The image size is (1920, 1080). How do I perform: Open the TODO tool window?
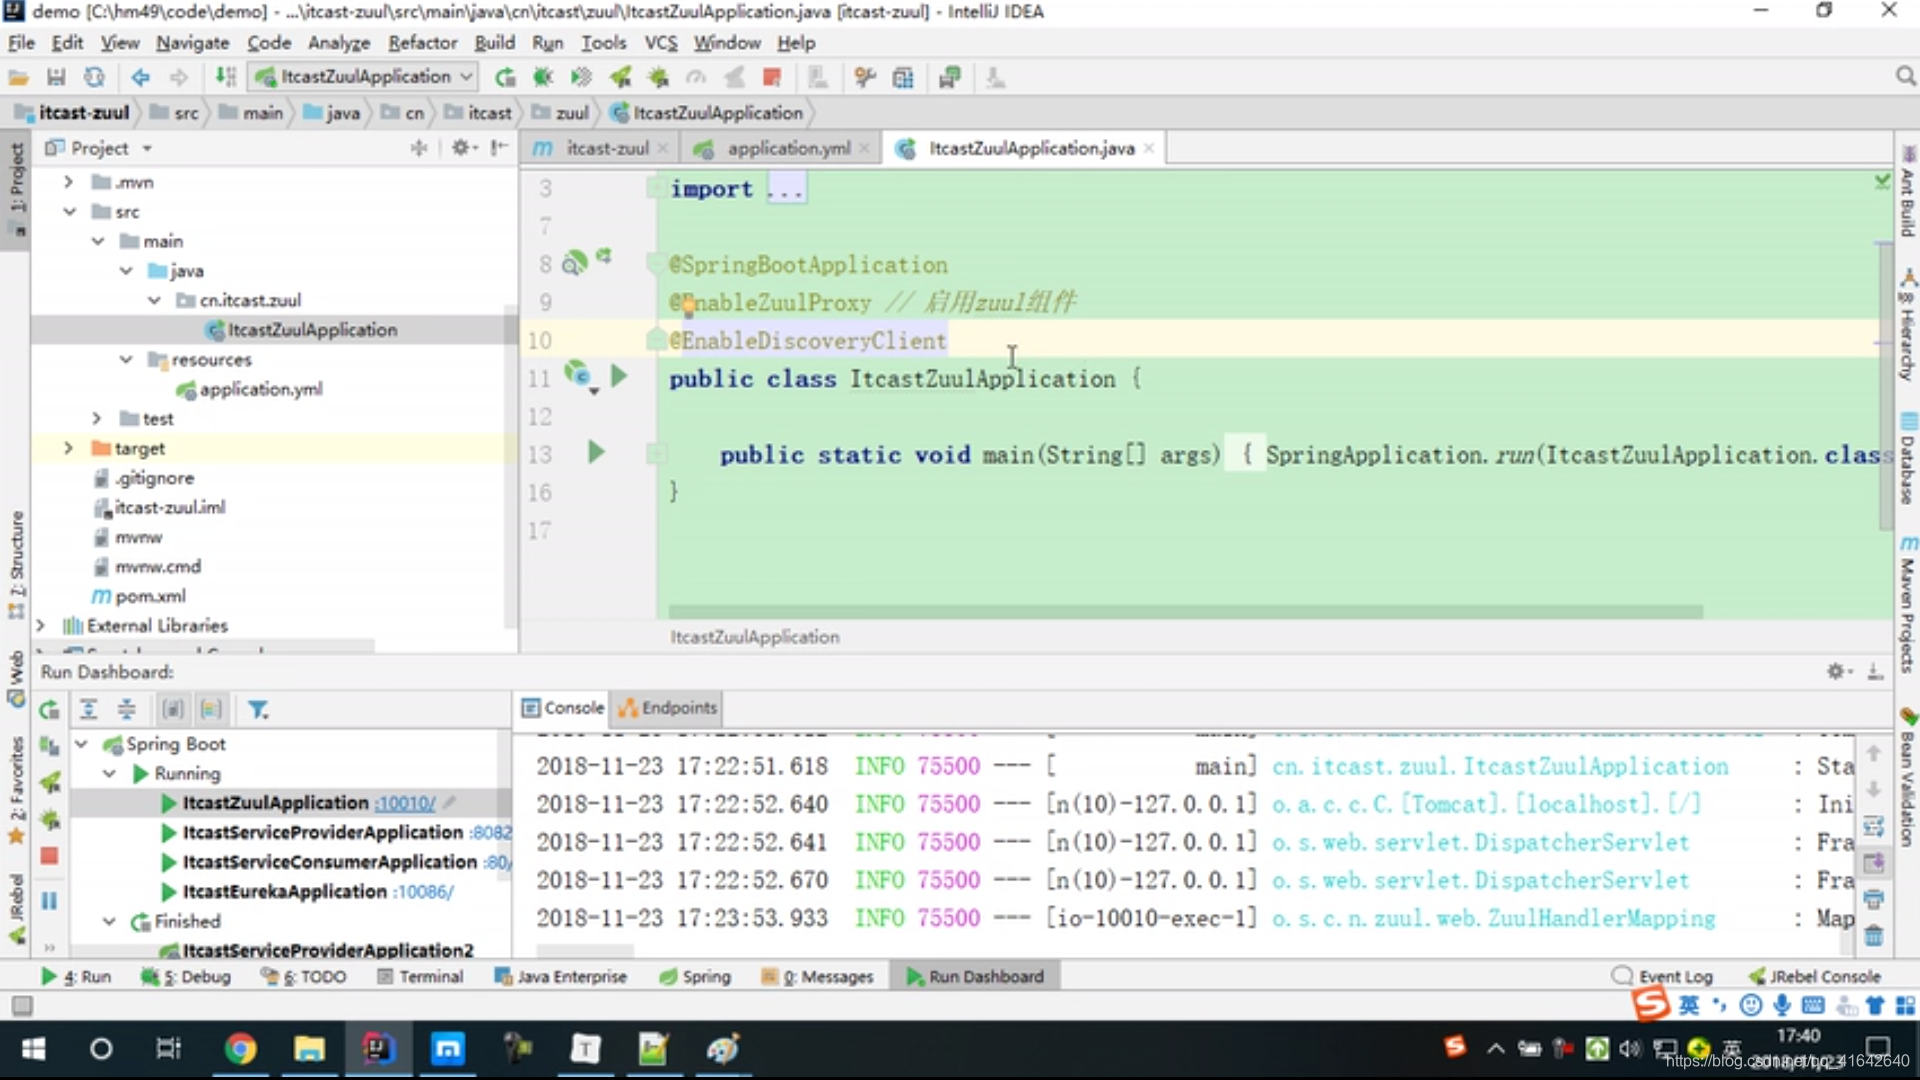(x=304, y=977)
